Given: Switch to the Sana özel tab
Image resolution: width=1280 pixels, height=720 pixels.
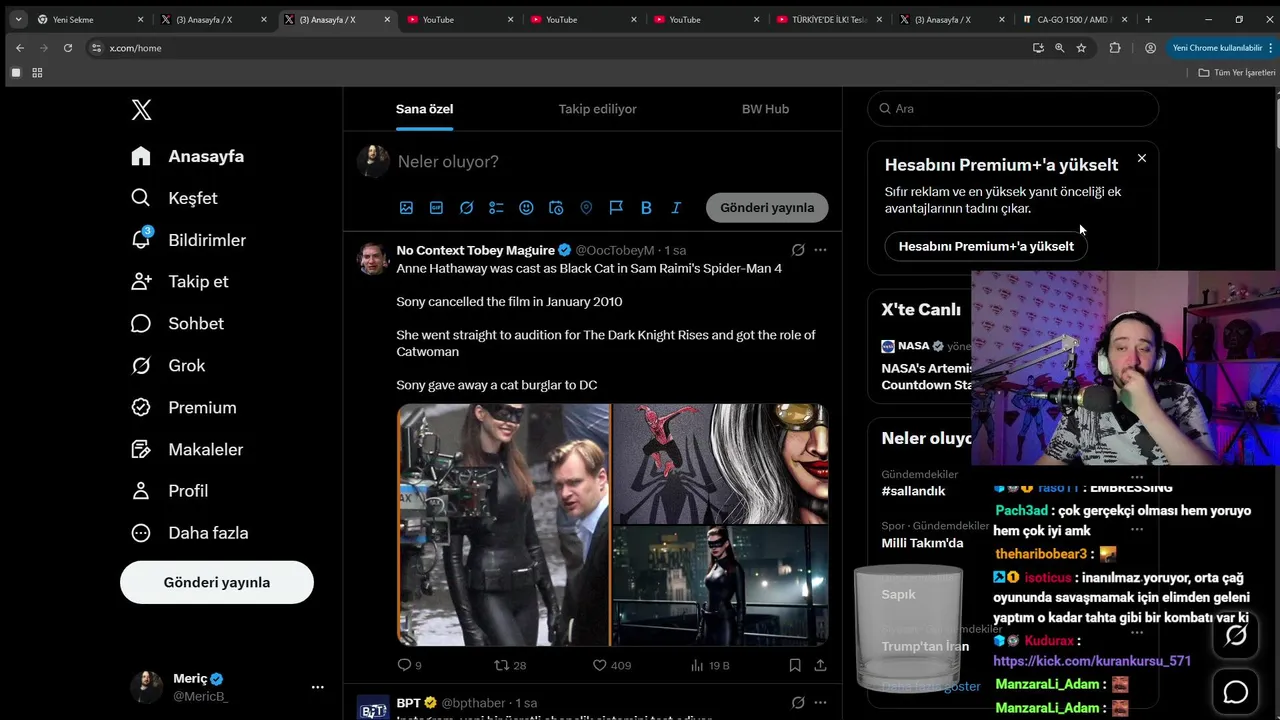Looking at the screenshot, I should 424,109.
